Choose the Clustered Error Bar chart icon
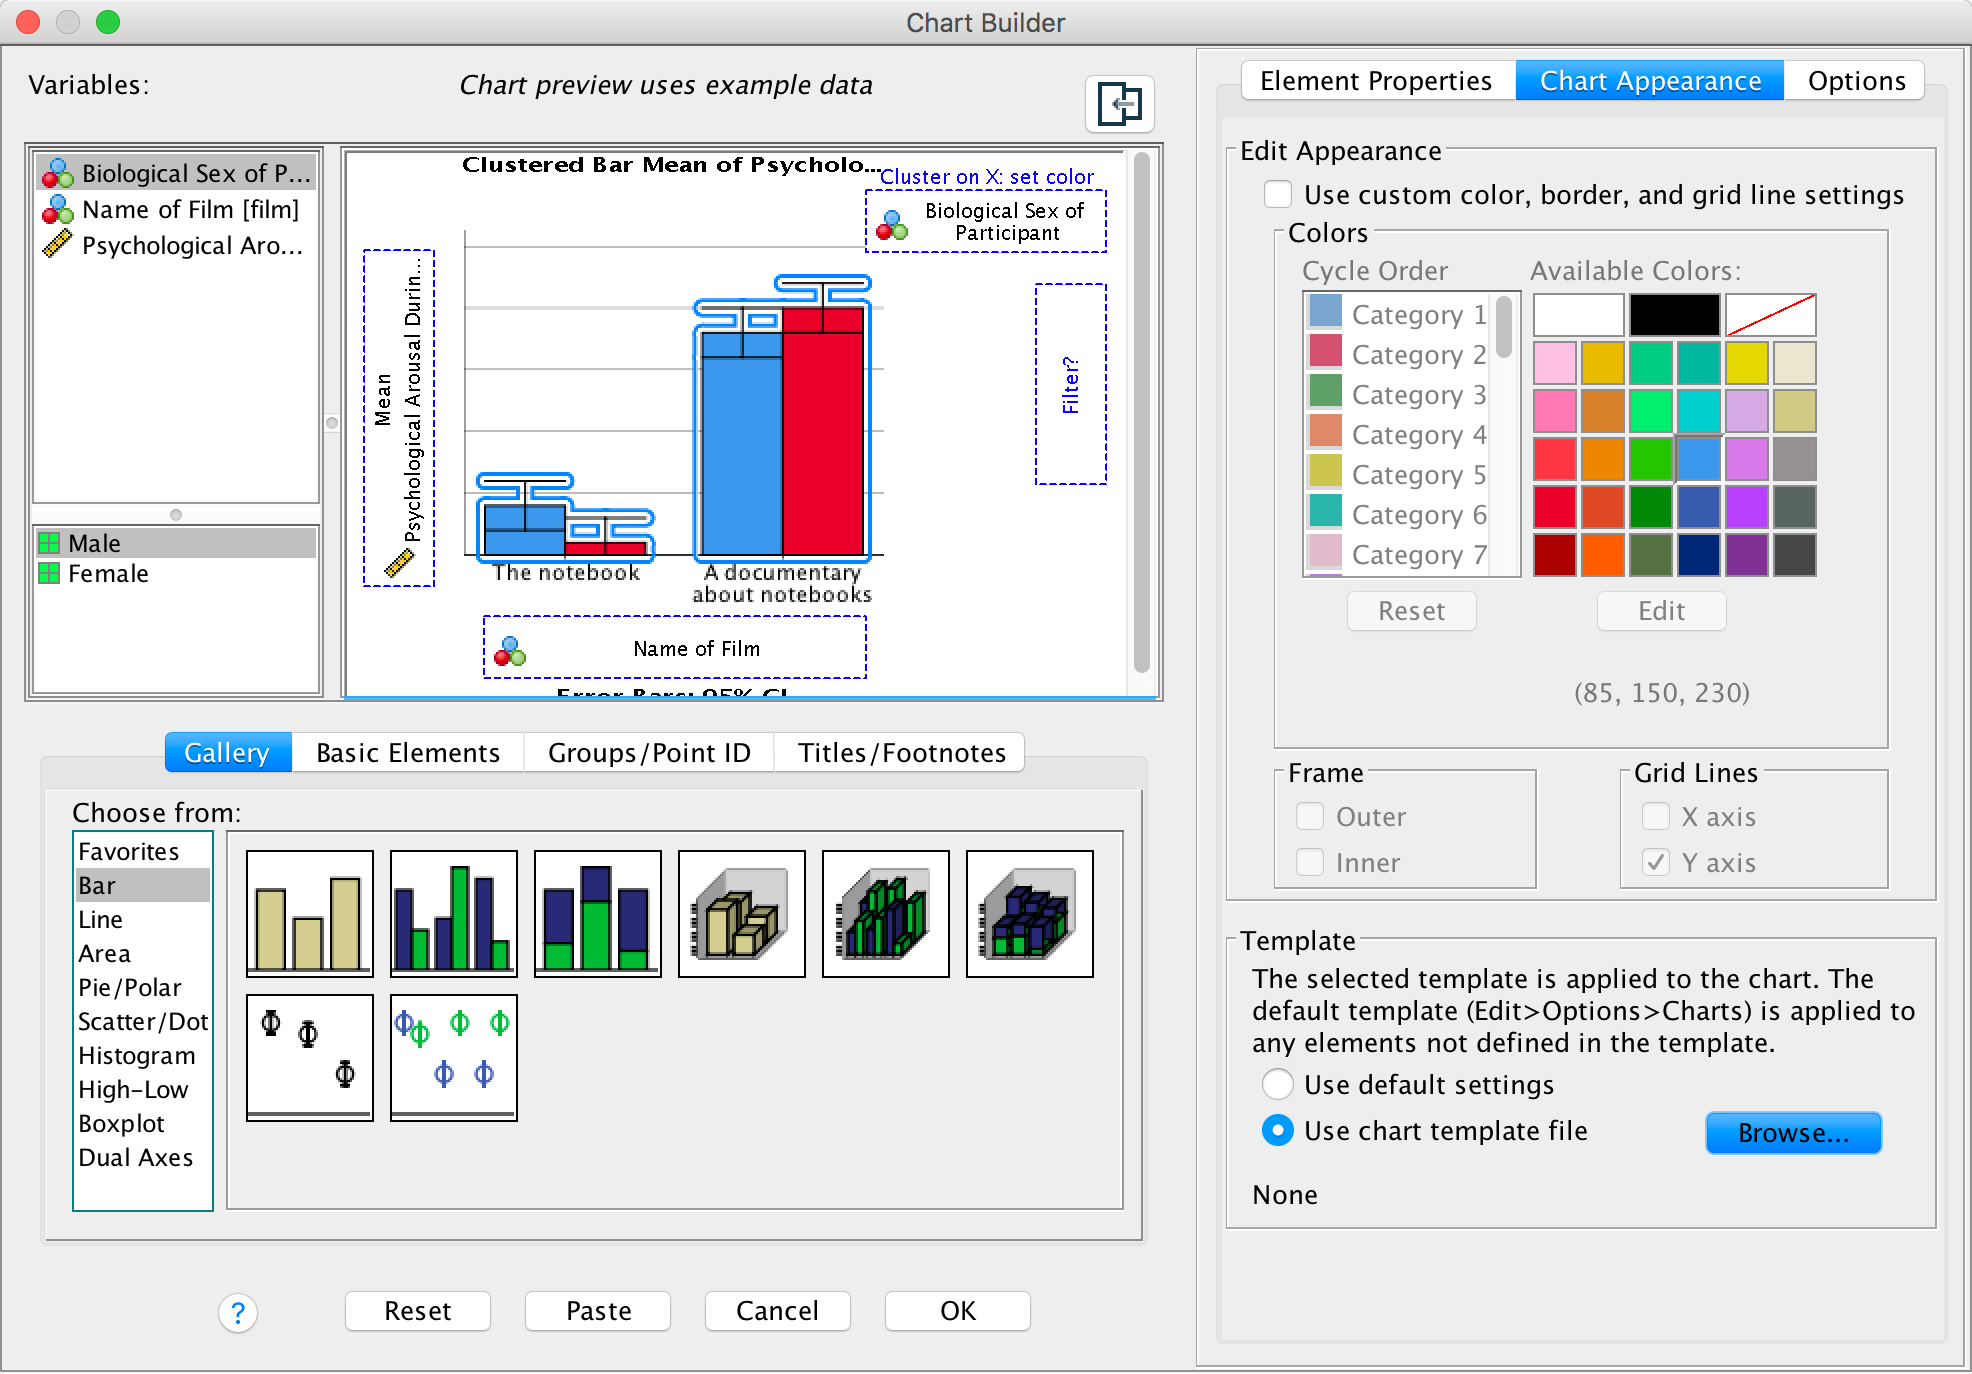The width and height of the screenshot is (1972, 1374). point(454,1057)
